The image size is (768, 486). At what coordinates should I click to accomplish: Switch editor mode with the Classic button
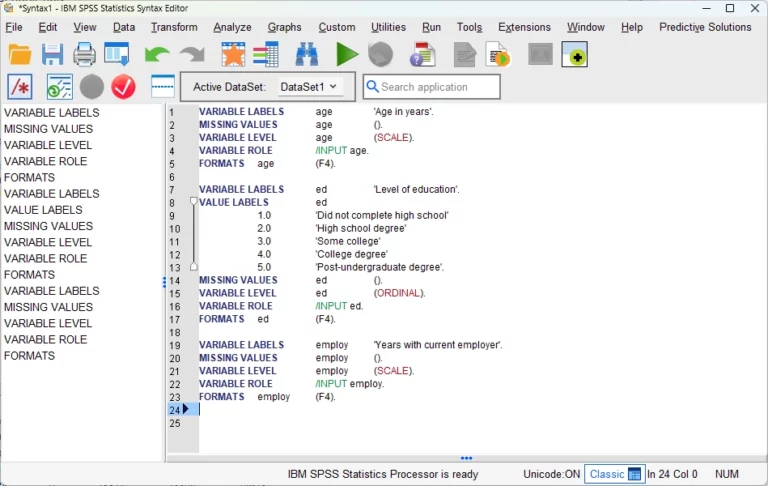[614, 474]
